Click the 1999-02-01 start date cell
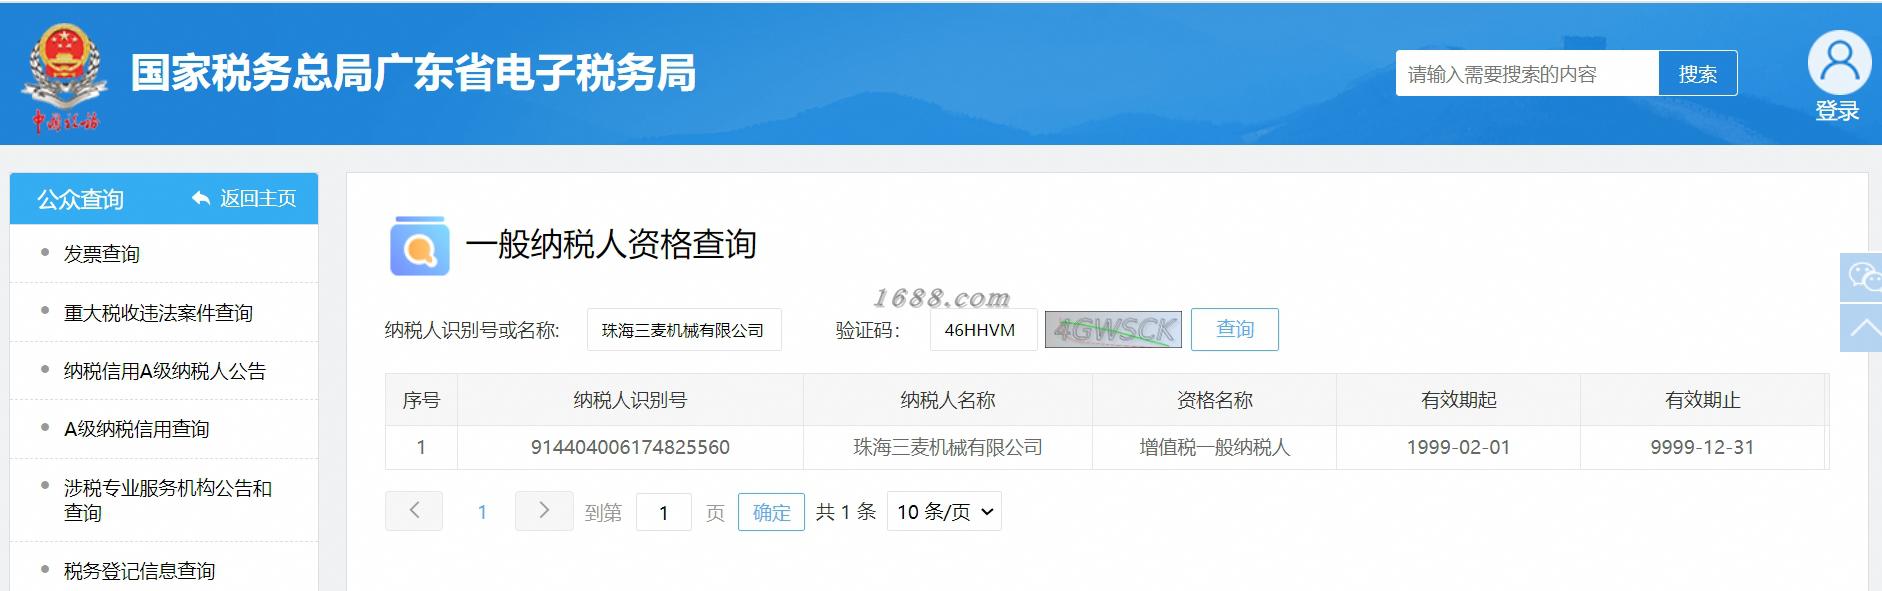 [1458, 447]
